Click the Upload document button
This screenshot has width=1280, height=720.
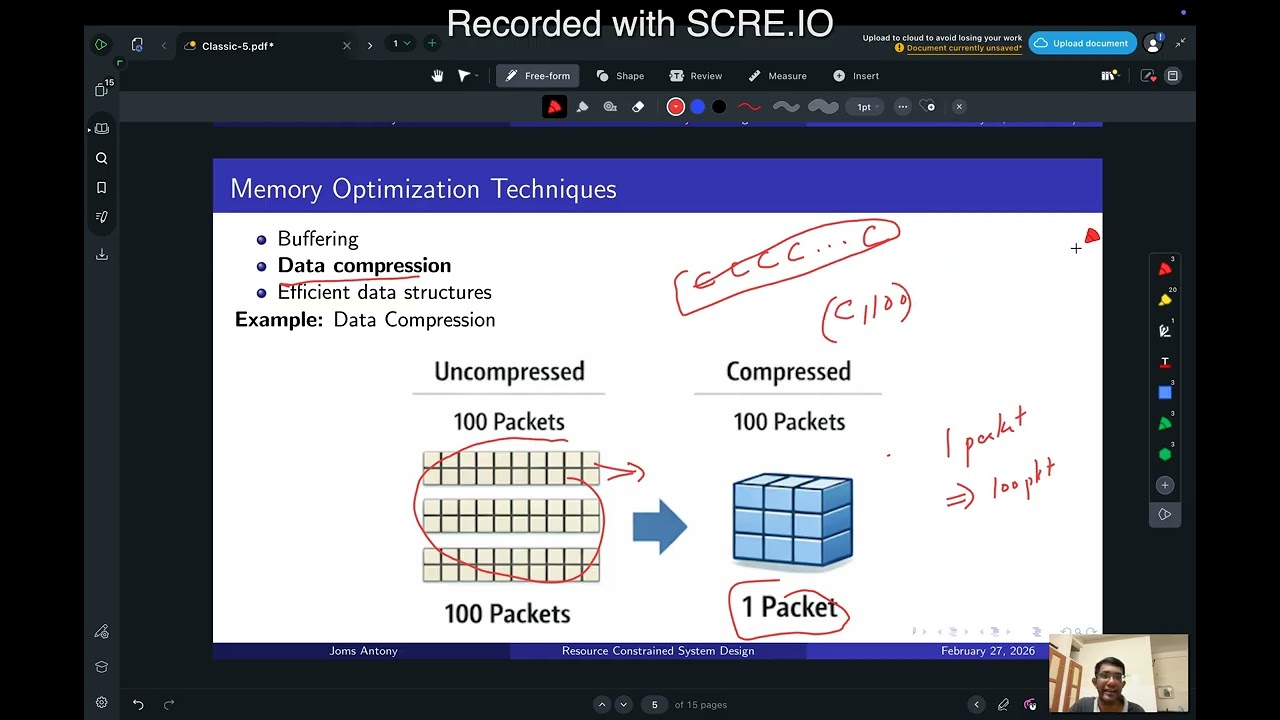click(x=1083, y=43)
